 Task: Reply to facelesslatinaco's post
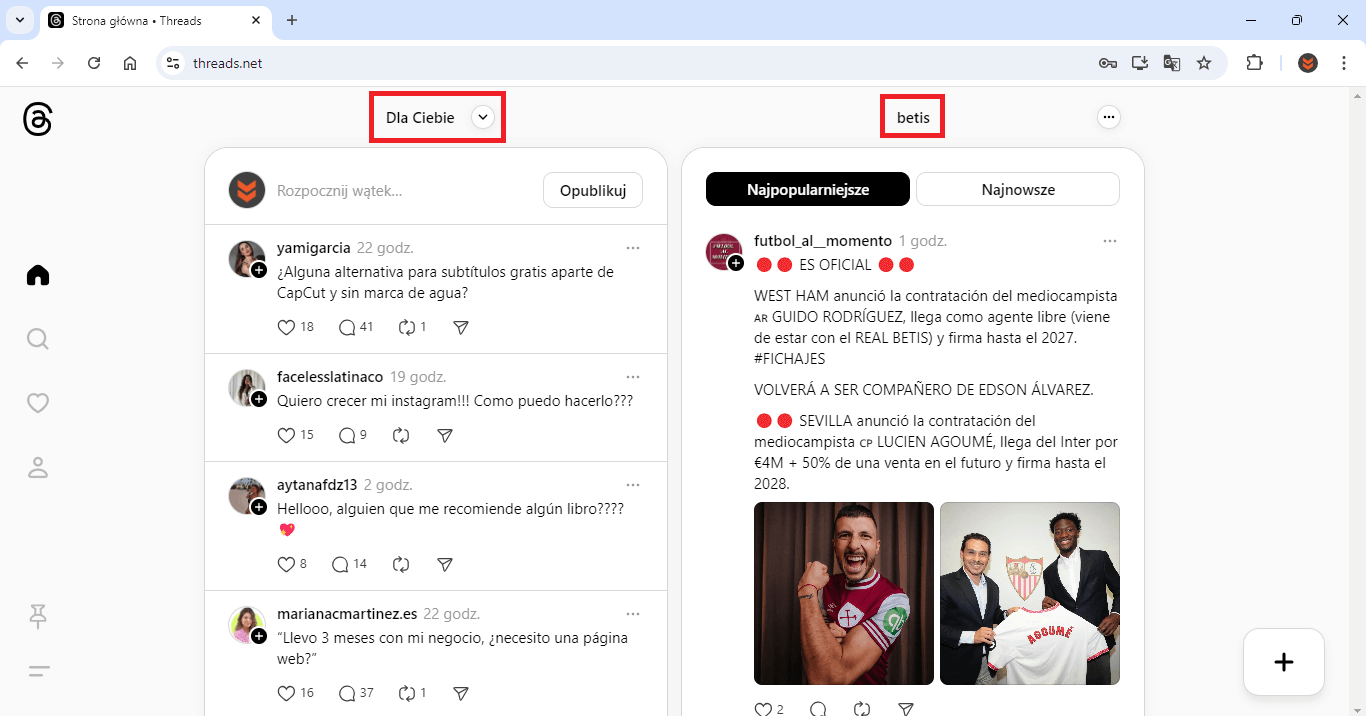pyautogui.click(x=347, y=435)
